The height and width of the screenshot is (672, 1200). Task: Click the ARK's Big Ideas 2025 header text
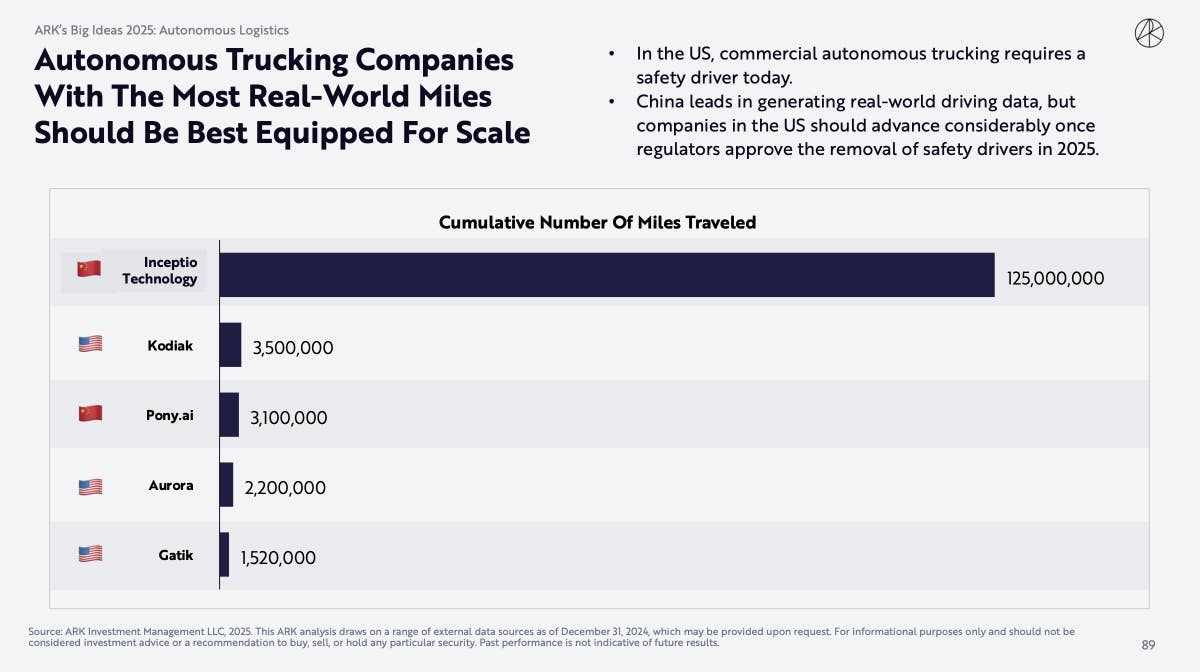pyautogui.click(x=162, y=31)
